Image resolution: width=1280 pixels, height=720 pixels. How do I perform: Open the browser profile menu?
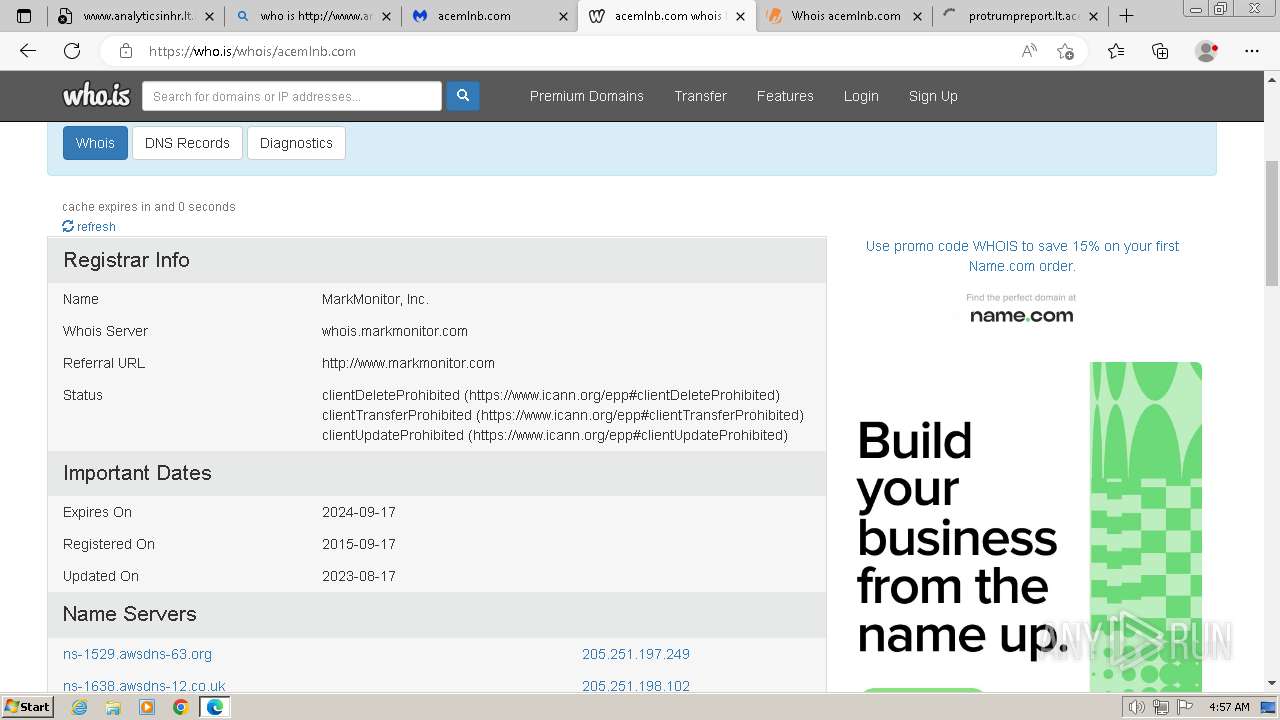pos(1207,51)
